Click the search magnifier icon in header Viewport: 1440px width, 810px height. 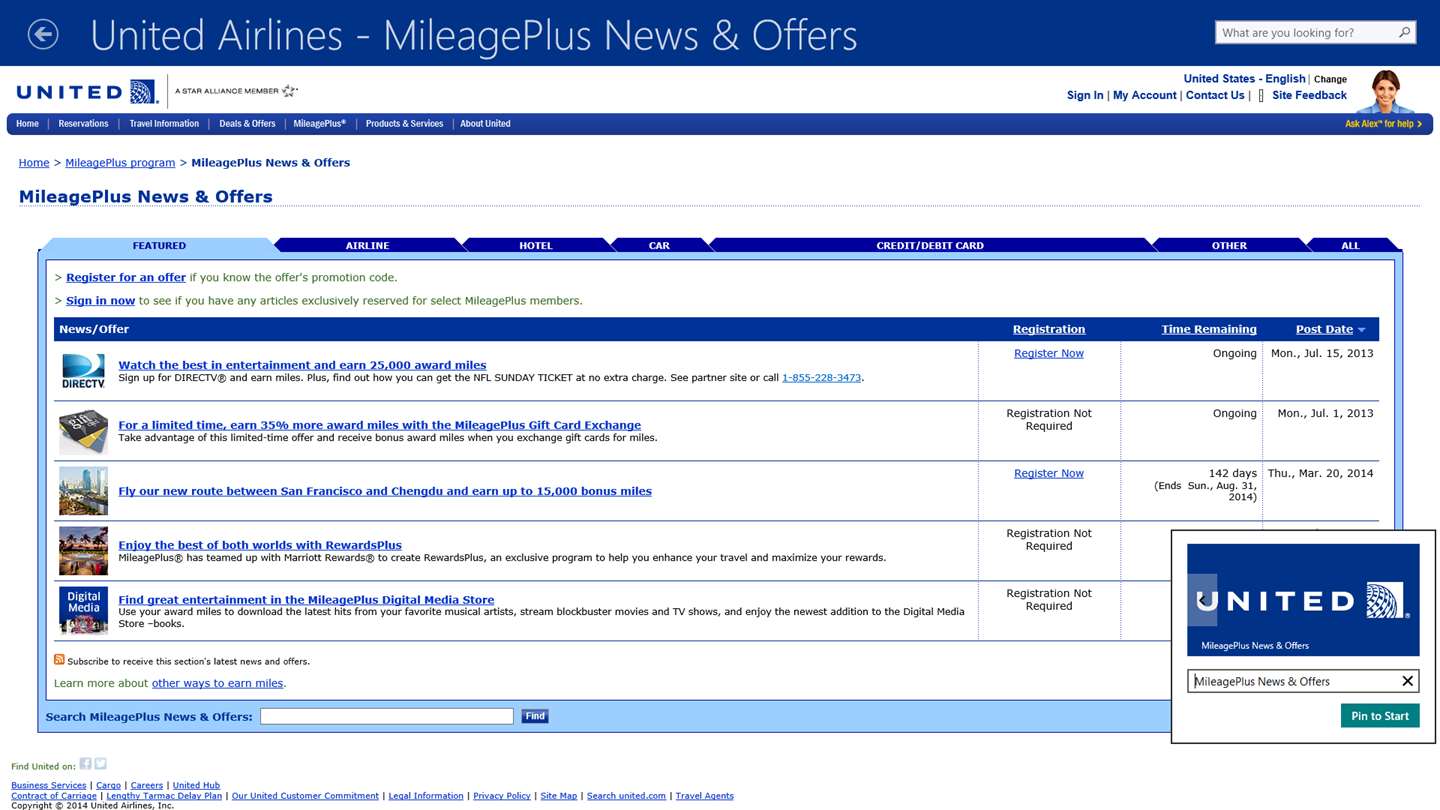pos(1404,32)
